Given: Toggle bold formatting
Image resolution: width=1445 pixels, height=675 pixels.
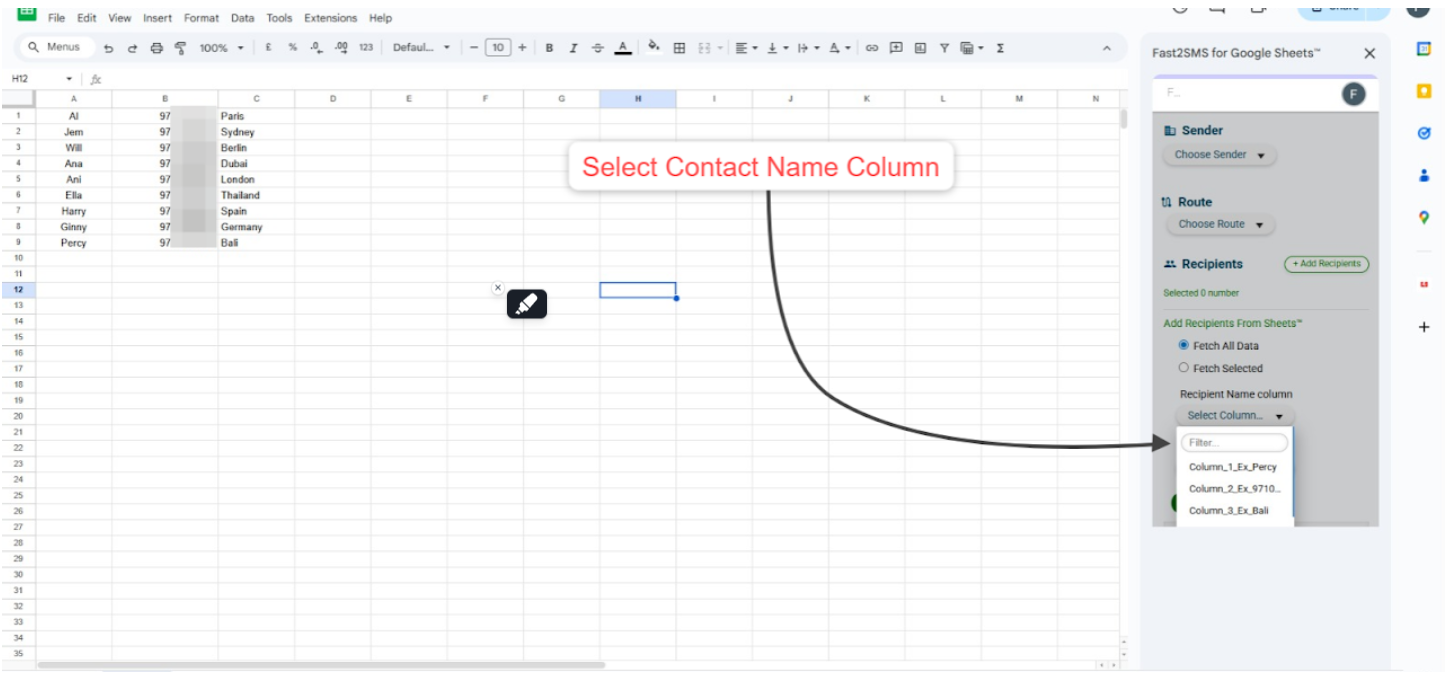Looking at the screenshot, I should (x=549, y=48).
